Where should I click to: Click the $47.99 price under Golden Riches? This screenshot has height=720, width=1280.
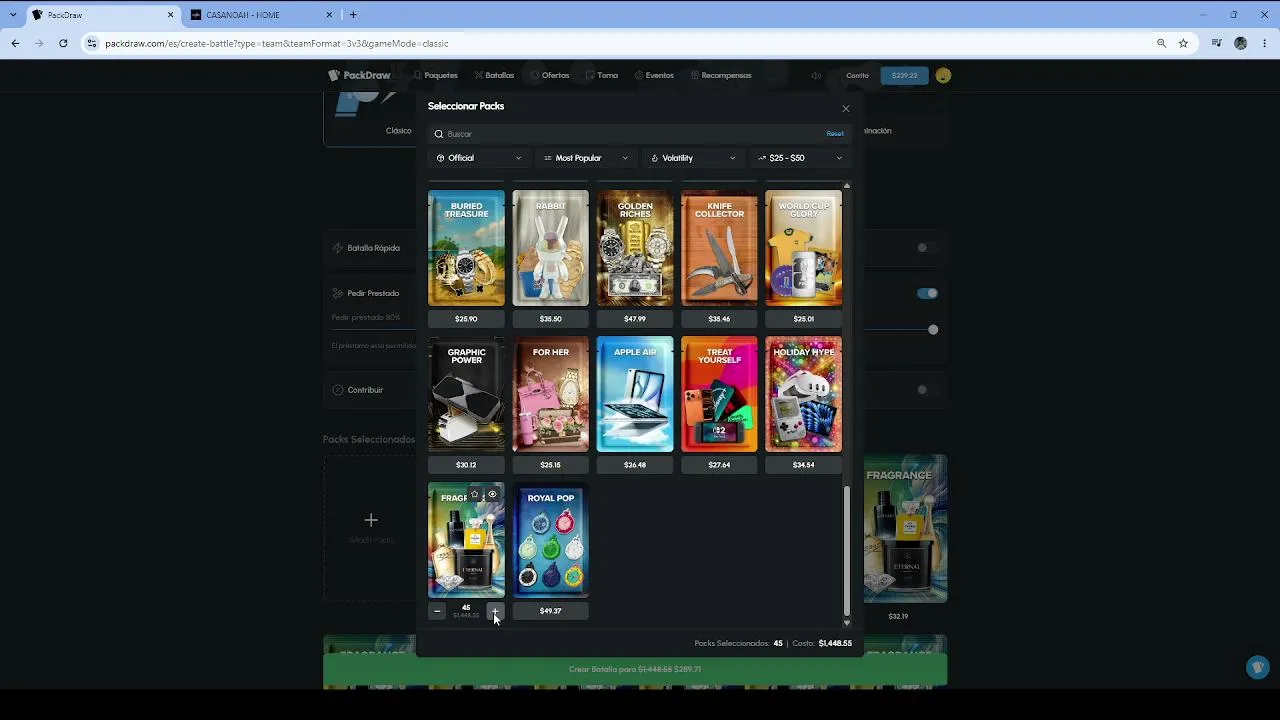click(x=635, y=319)
